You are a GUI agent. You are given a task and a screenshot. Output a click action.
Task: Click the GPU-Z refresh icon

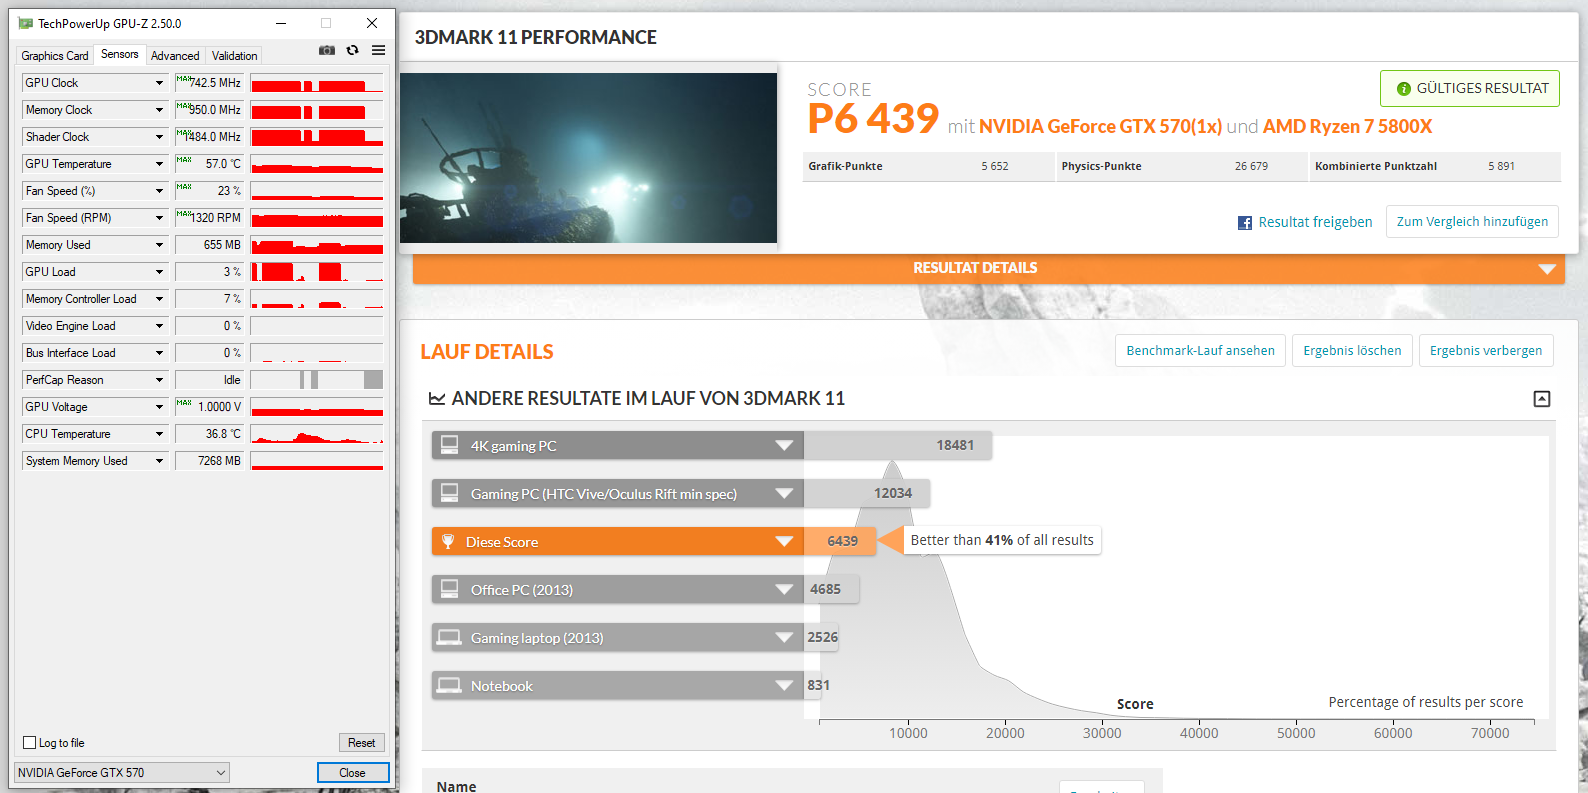click(353, 50)
